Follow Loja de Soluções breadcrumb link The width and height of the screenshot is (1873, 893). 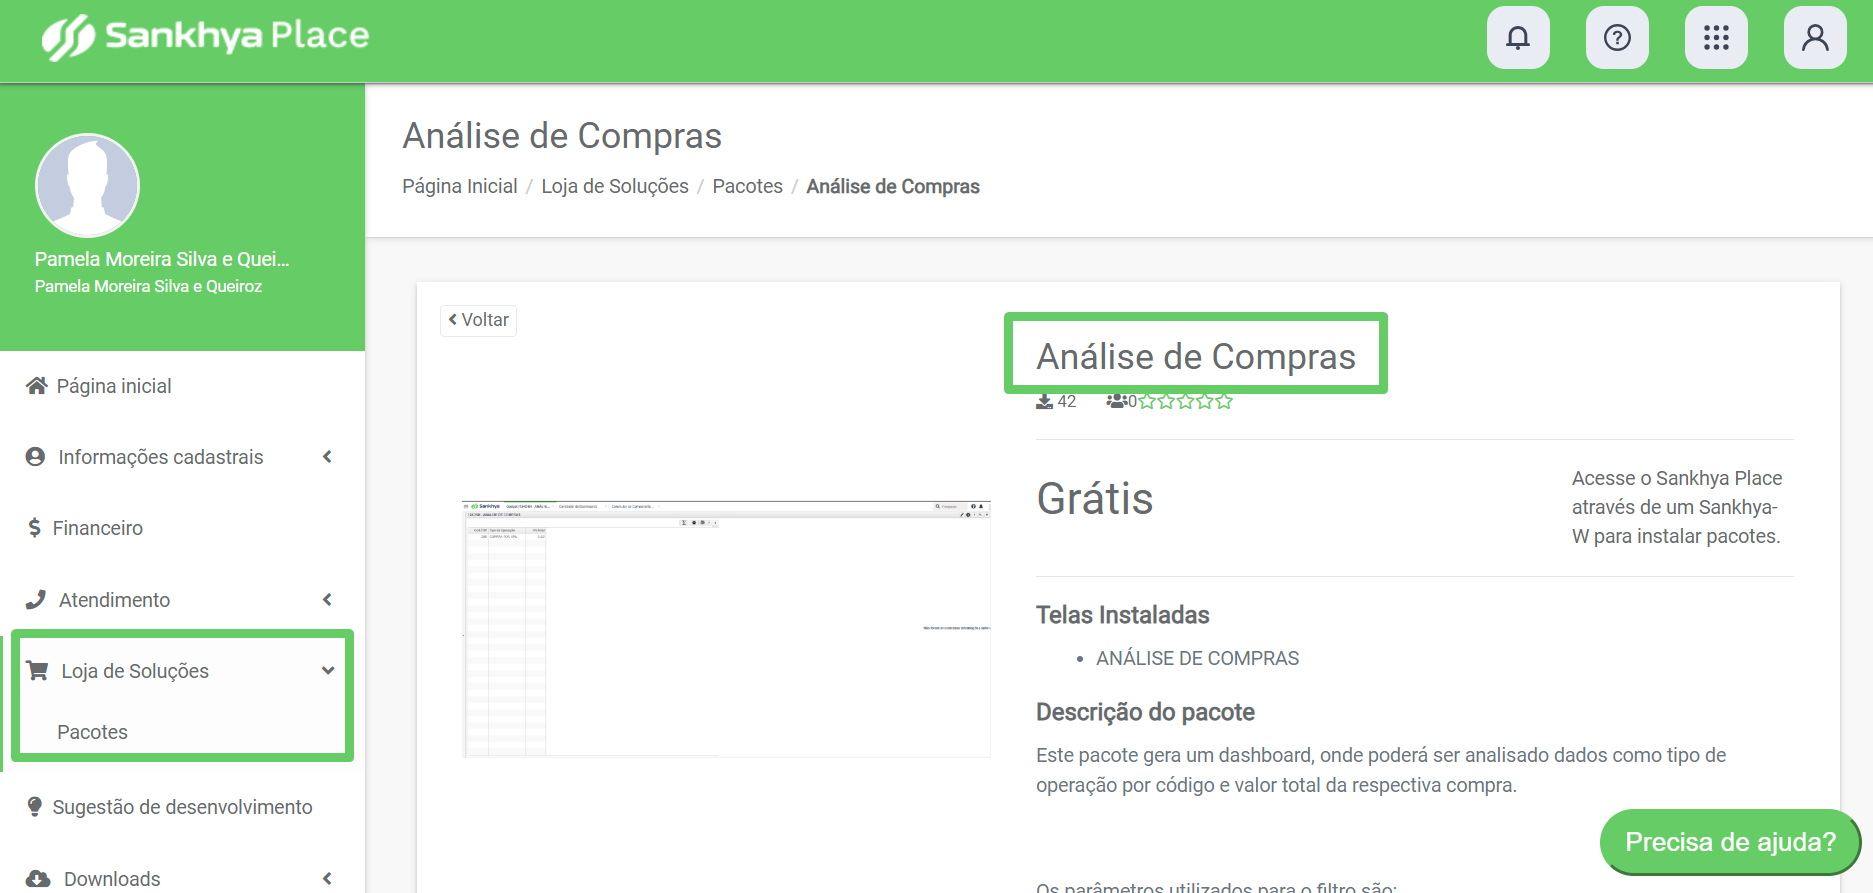(x=615, y=186)
